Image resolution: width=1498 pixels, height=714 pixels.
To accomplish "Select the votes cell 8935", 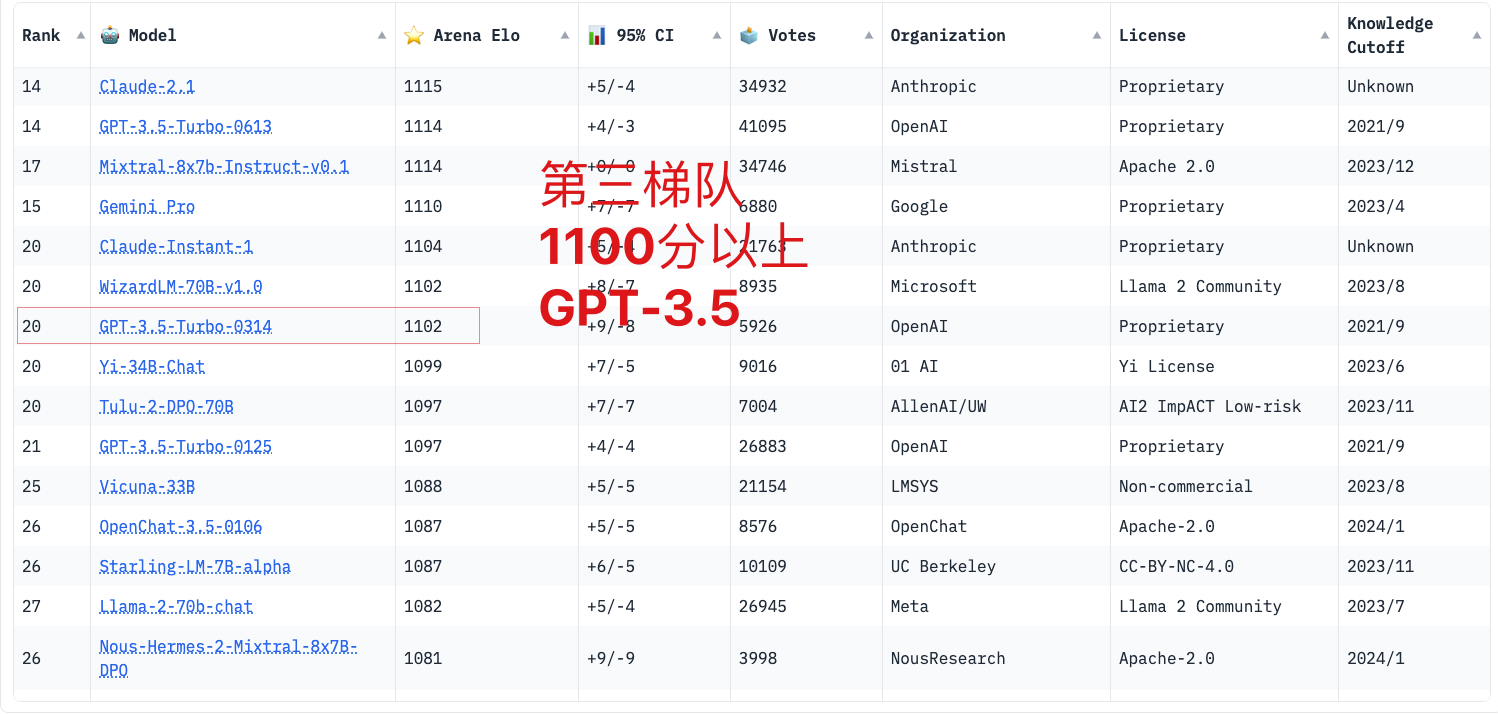I will tap(758, 286).
